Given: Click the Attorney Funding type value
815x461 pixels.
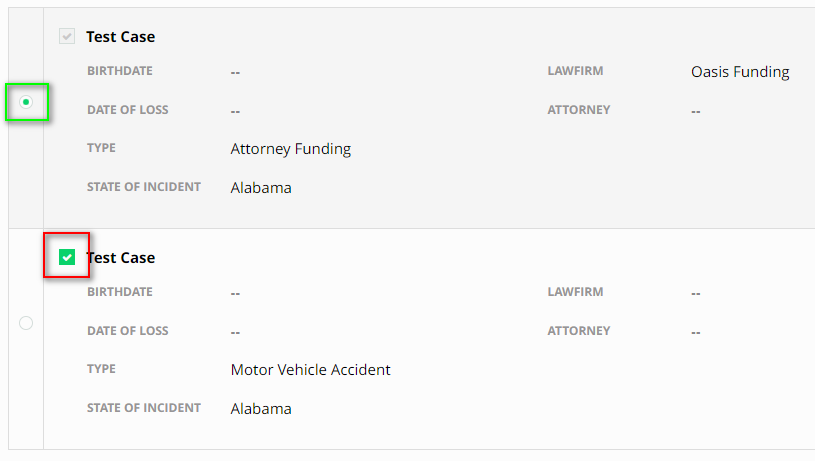Looking at the screenshot, I should click(x=290, y=149).
